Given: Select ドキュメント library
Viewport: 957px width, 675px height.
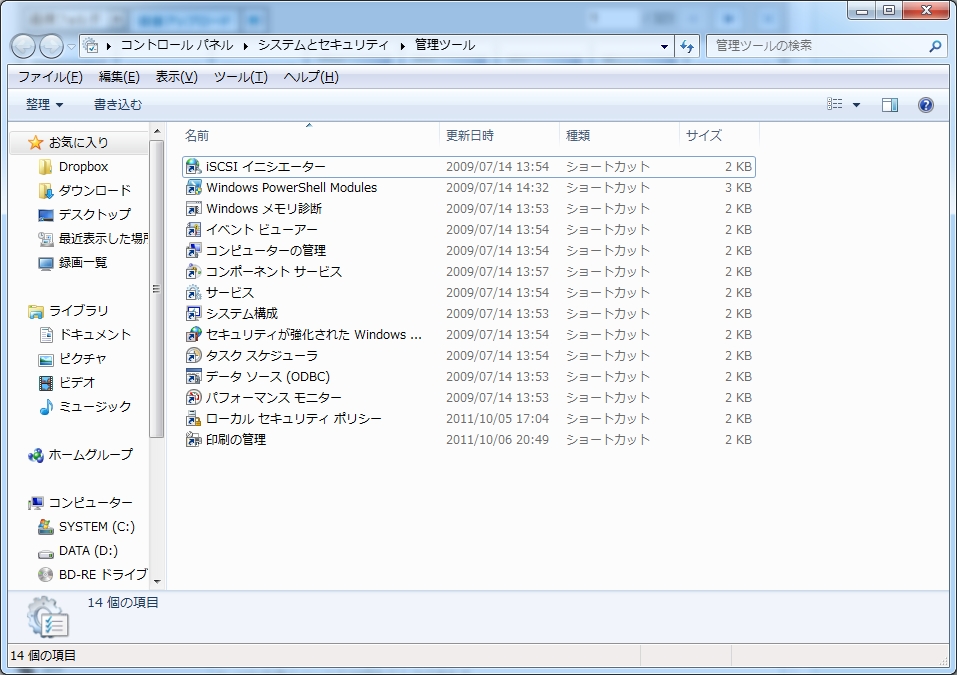Looking at the screenshot, I should point(84,334).
